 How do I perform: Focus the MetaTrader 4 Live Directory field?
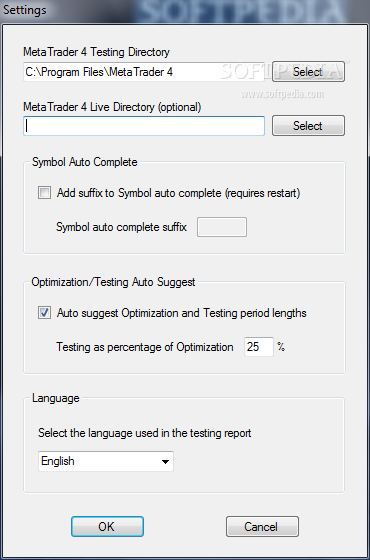tap(144, 126)
